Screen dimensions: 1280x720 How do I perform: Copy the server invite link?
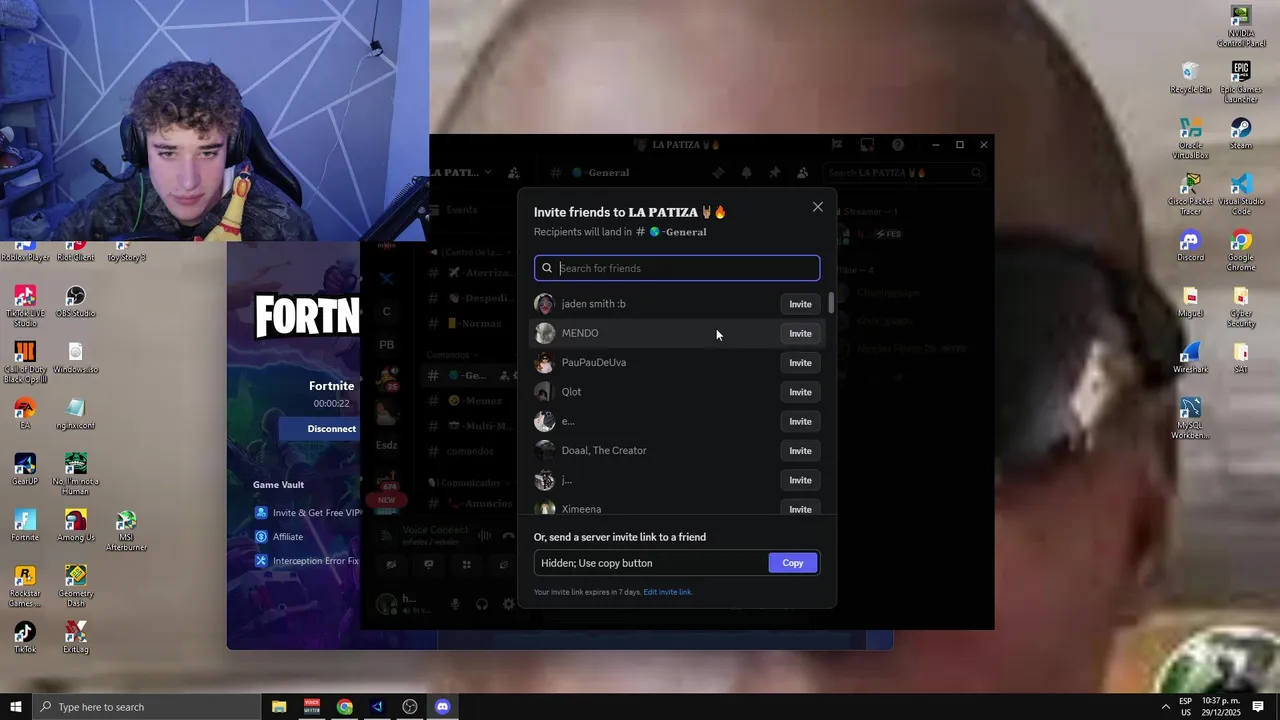[793, 563]
